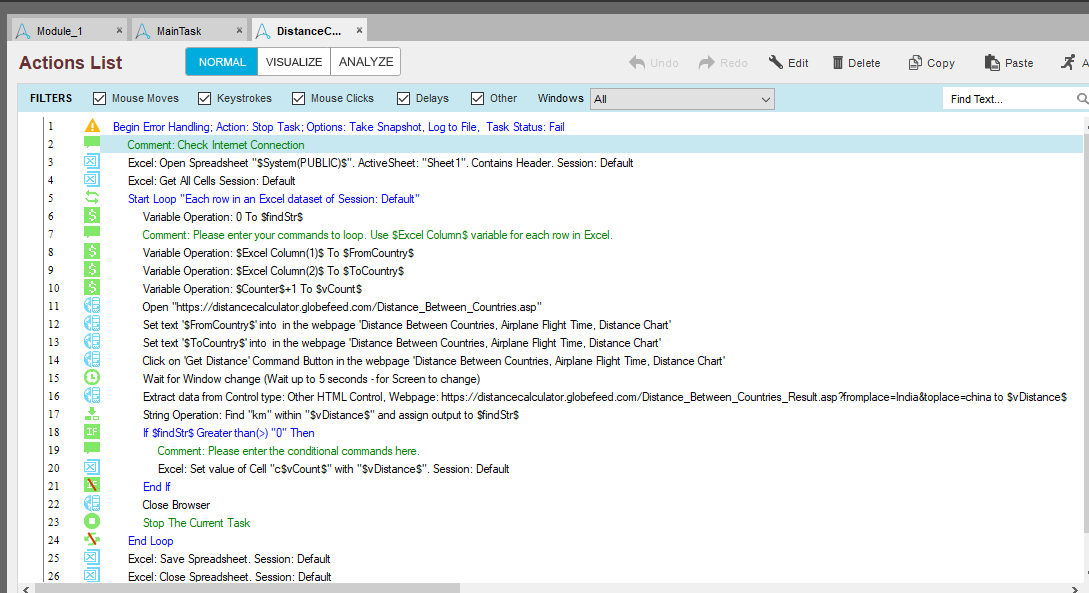Uncheck the Mouse Moves filter
This screenshot has width=1089, height=593.
pos(99,99)
